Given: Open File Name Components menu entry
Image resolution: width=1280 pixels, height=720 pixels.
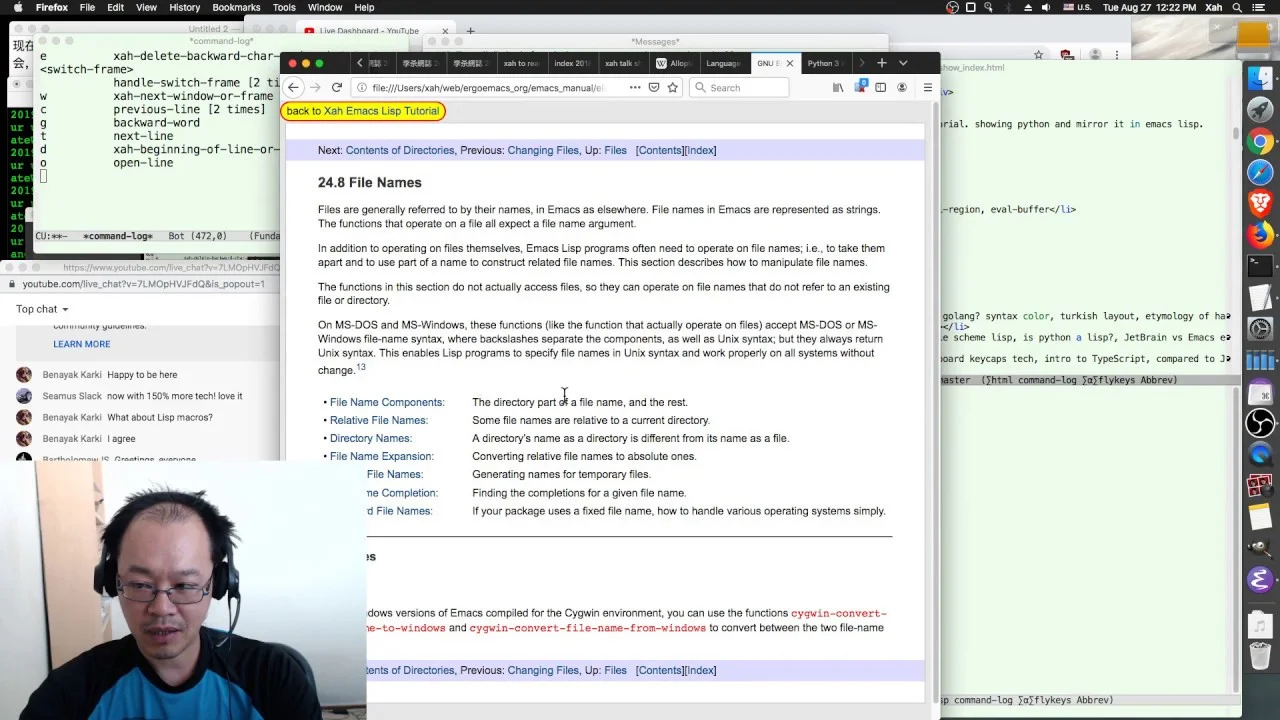Looking at the screenshot, I should pos(386,402).
